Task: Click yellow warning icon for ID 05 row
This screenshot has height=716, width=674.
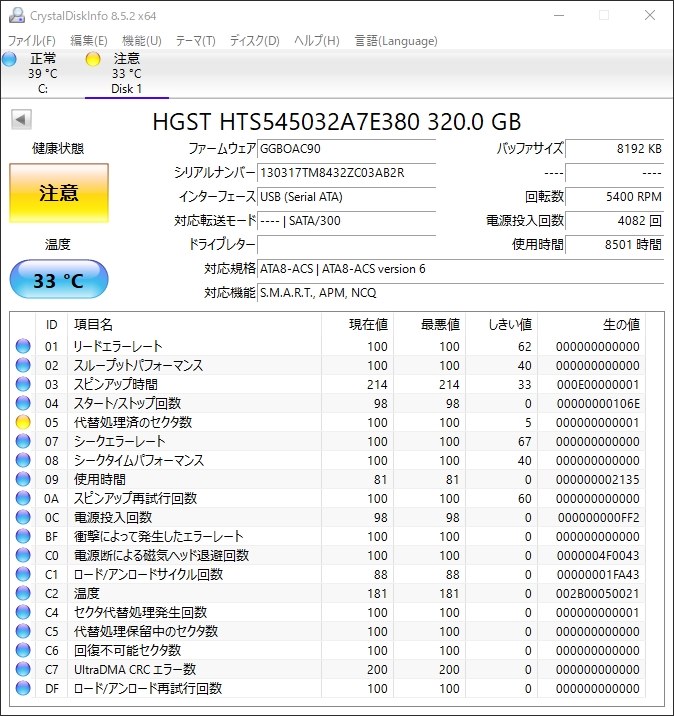Action: point(23,422)
